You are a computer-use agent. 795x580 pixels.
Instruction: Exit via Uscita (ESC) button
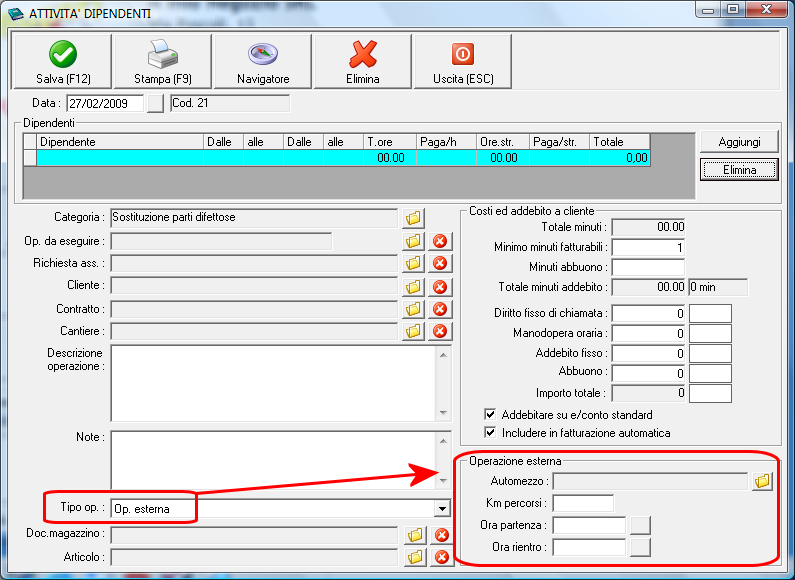463,61
